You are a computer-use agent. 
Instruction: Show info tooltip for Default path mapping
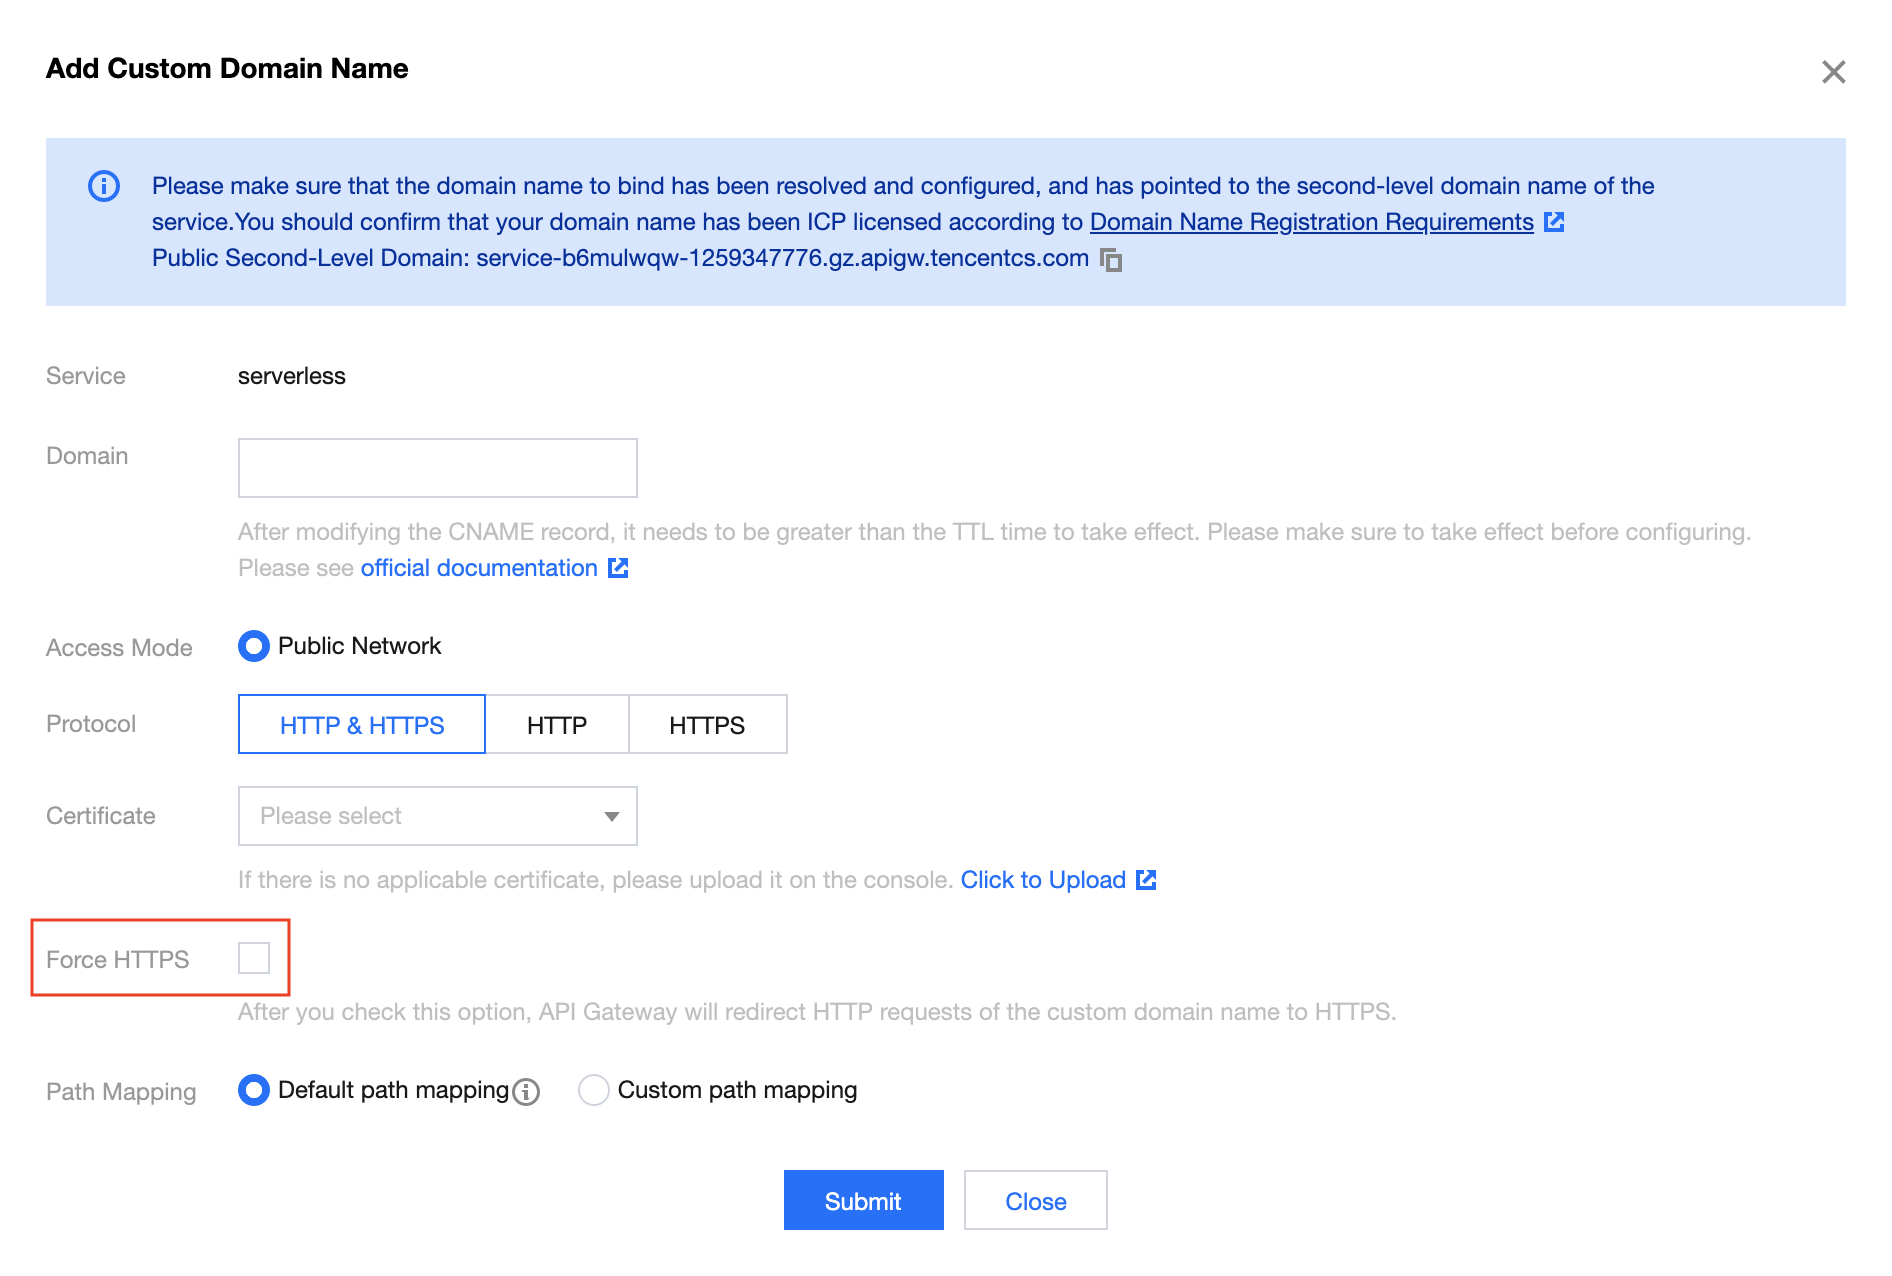[526, 1092]
